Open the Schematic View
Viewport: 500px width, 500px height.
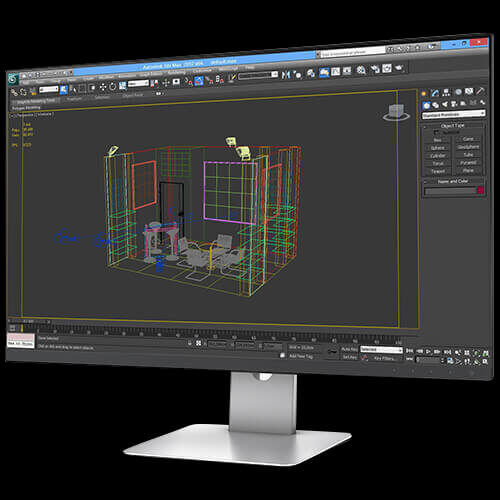[347, 70]
